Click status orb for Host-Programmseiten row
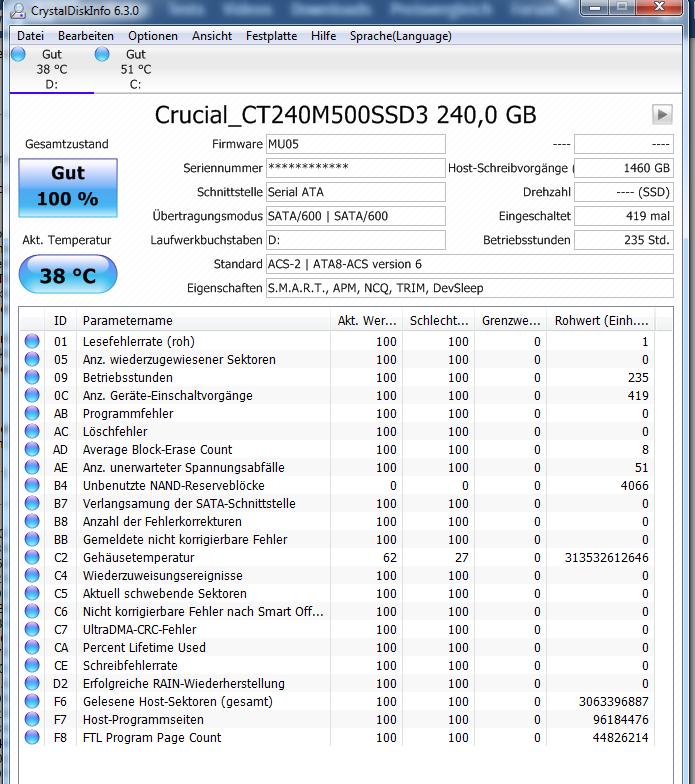The height and width of the screenshot is (784, 695). [x=32, y=719]
